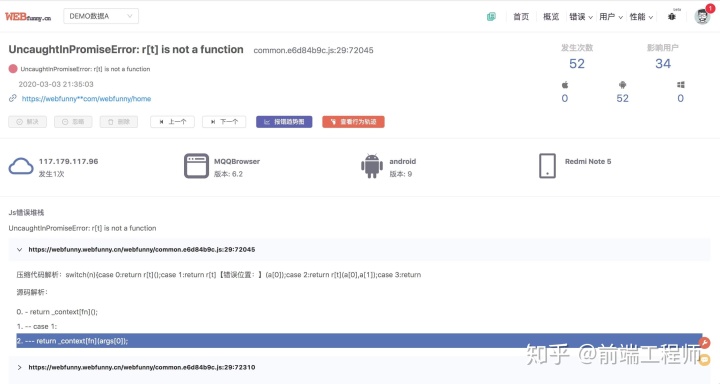The width and height of the screenshot is (720, 384).
Task: Select the Js错误堆栈 heading
Action: [x=26, y=212]
